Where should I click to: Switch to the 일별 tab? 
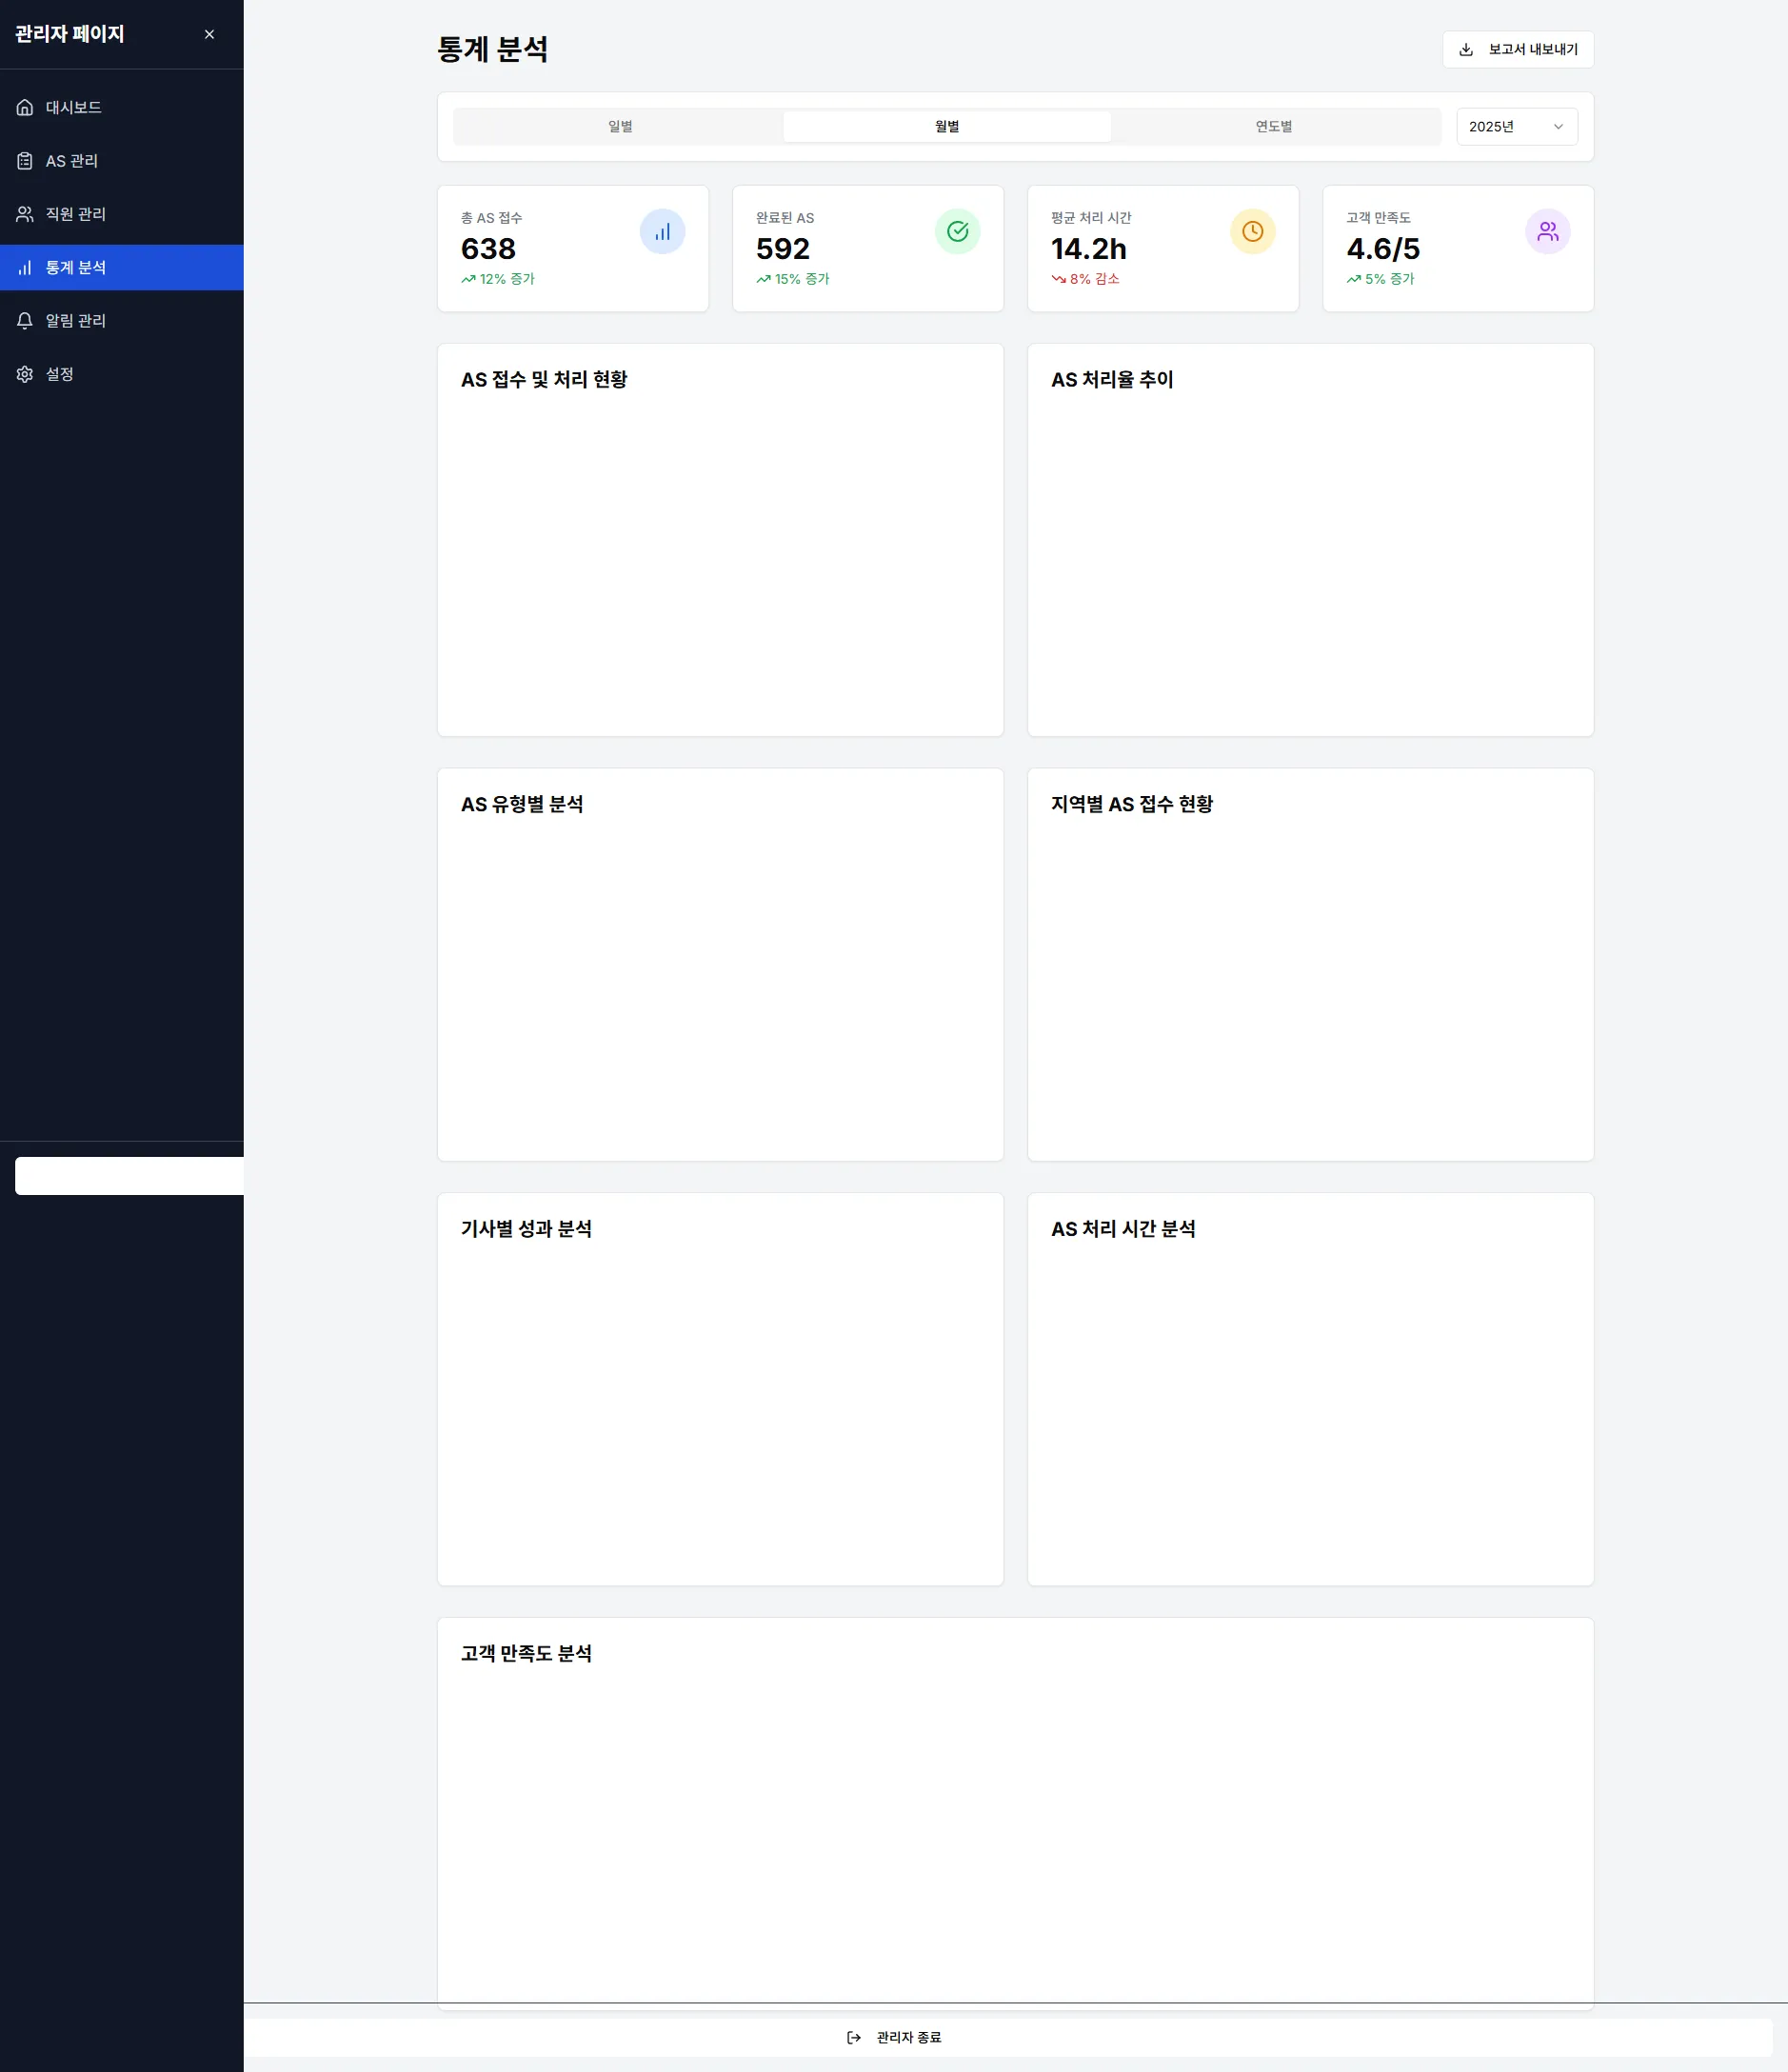620,127
